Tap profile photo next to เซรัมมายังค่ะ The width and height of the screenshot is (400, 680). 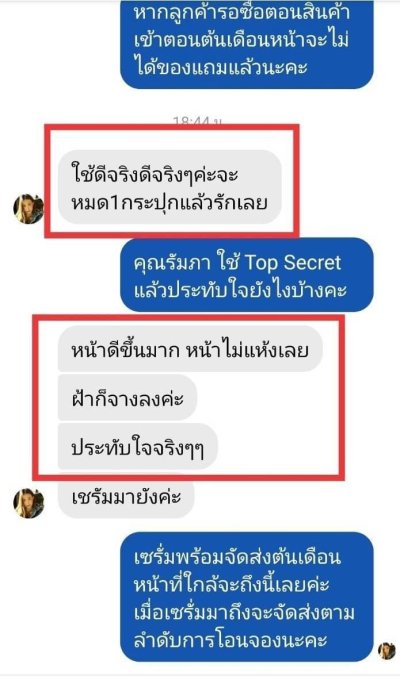pyautogui.click(x=29, y=503)
